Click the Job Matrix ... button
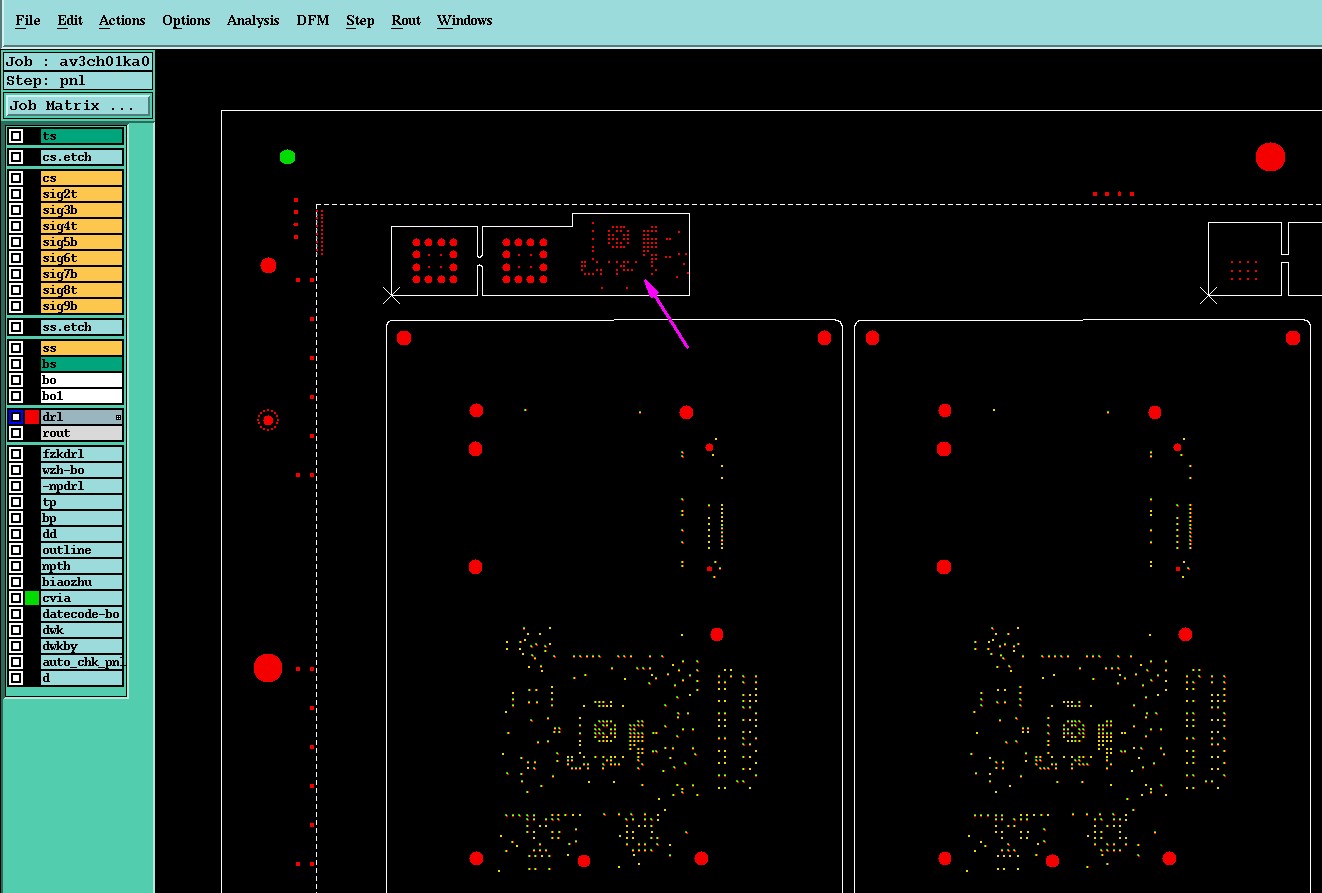 (78, 105)
